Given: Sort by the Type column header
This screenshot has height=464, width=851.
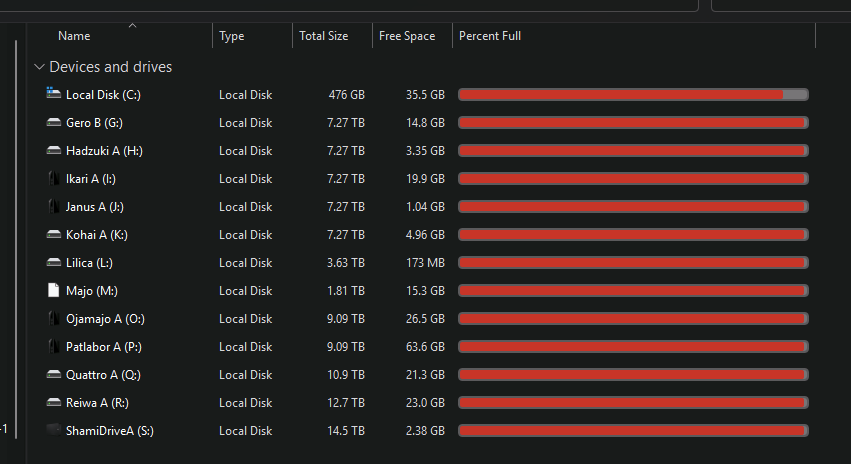Looking at the screenshot, I should [232, 36].
